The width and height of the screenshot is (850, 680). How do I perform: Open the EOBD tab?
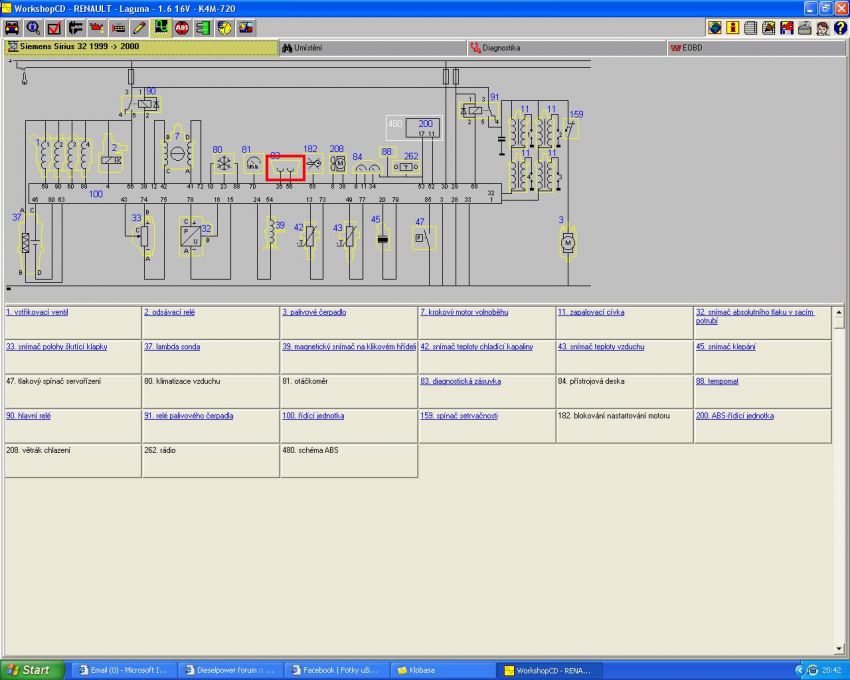coord(690,47)
